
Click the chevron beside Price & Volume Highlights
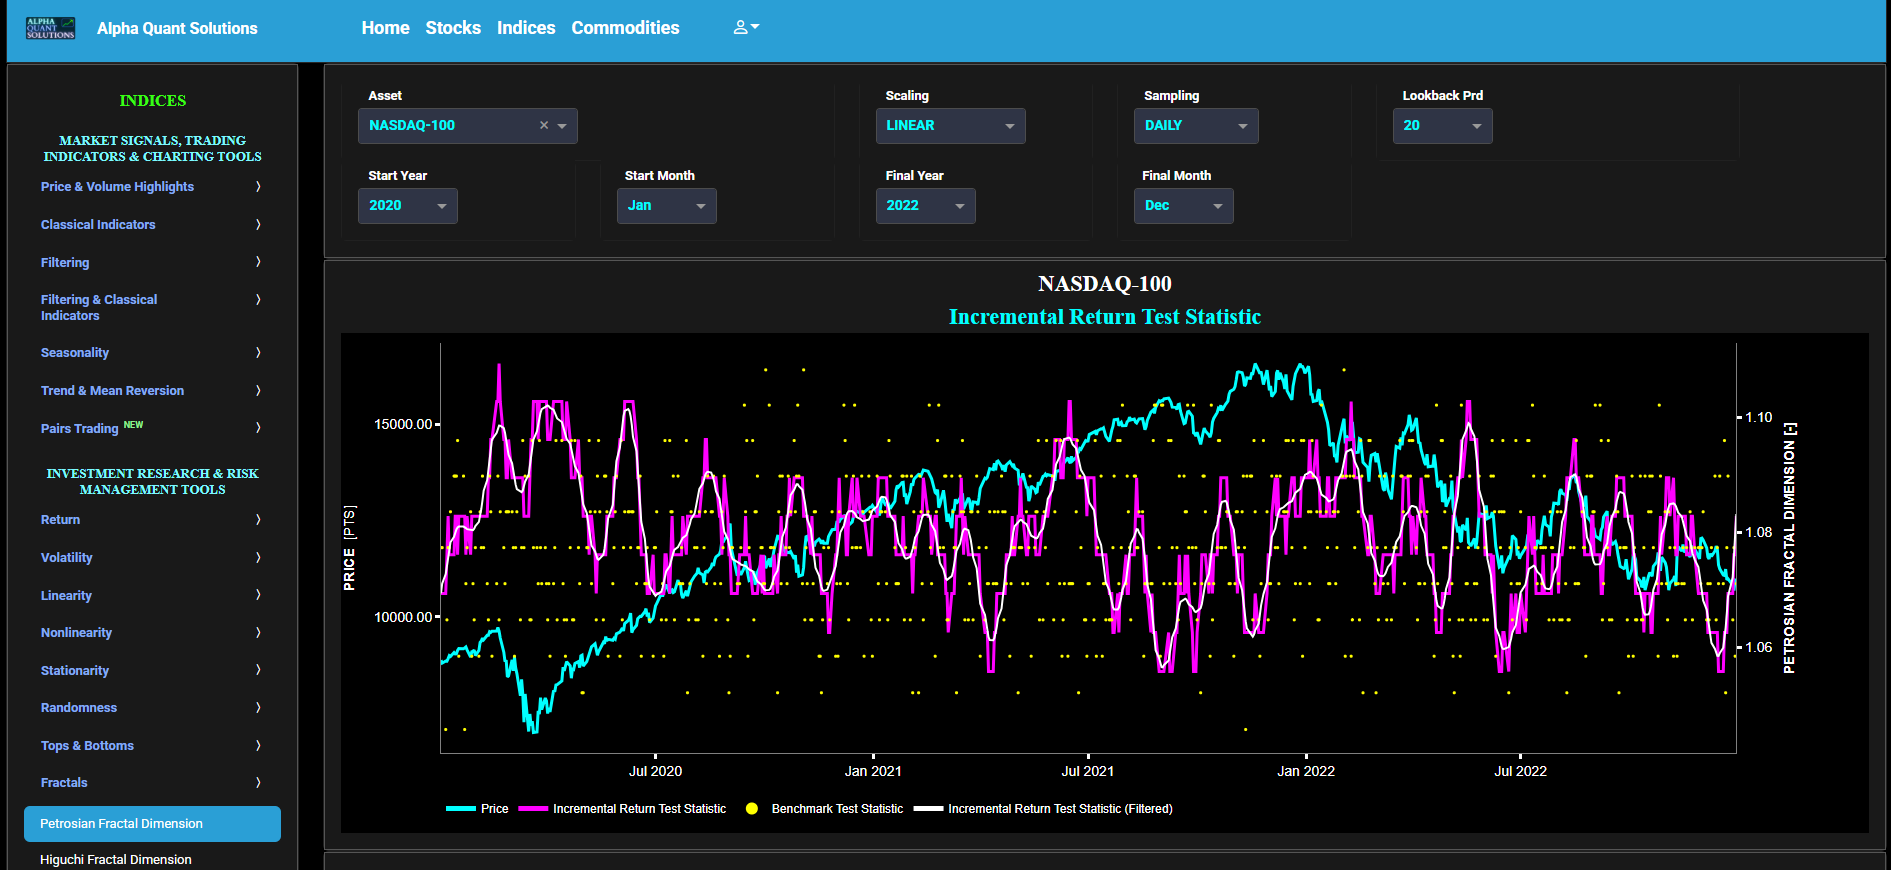pyautogui.click(x=258, y=187)
